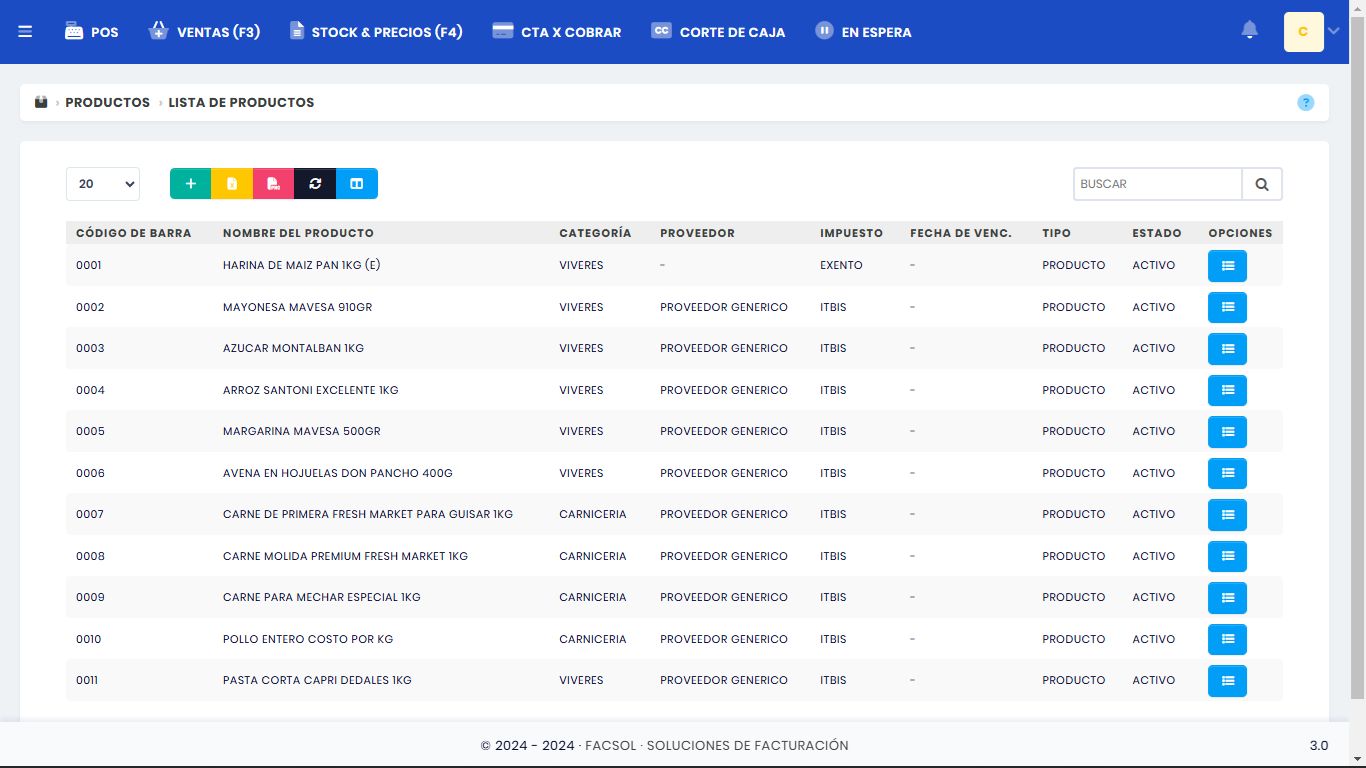Expand the user profile dropdown arrow
This screenshot has height=768, width=1366.
1333,31
